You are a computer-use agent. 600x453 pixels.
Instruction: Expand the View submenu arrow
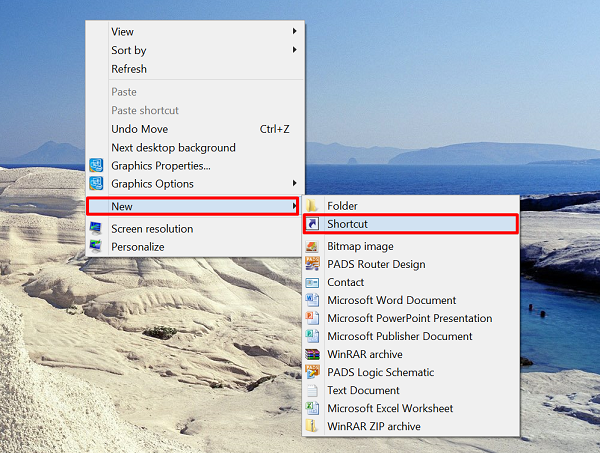pyautogui.click(x=295, y=31)
